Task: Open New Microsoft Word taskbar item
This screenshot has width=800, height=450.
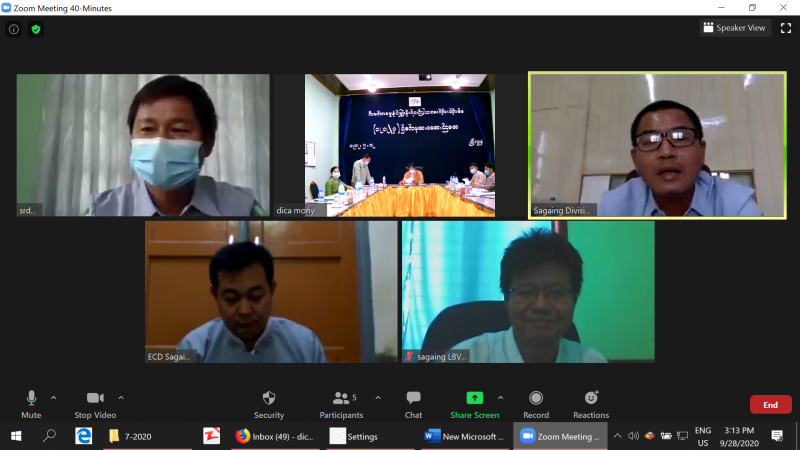Action: point(463,436)
